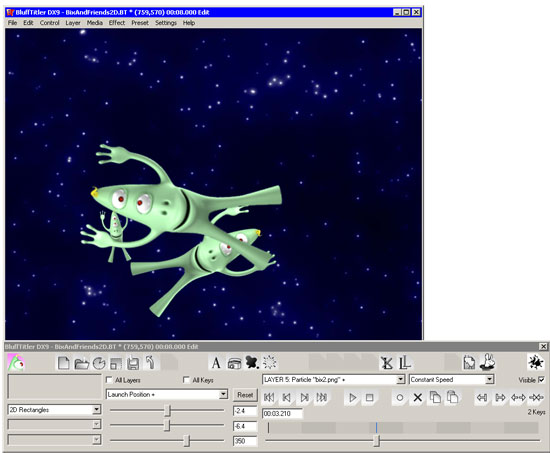Click the timeline position slider handle
The width and height of the screenshot is (550, 453).
pos(376,440)
